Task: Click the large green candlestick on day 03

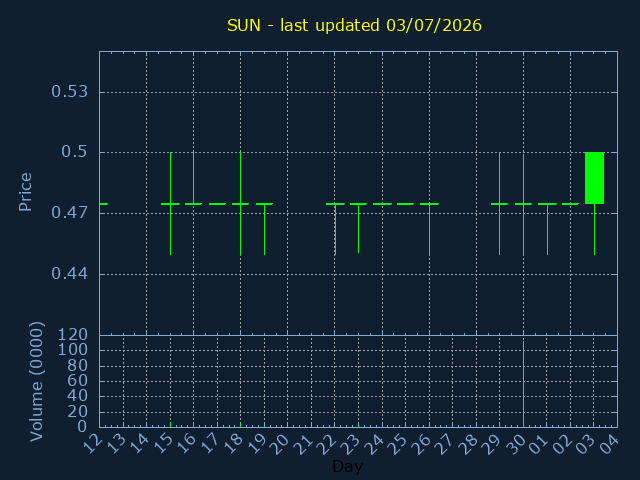Action: (x=594, y=178)
